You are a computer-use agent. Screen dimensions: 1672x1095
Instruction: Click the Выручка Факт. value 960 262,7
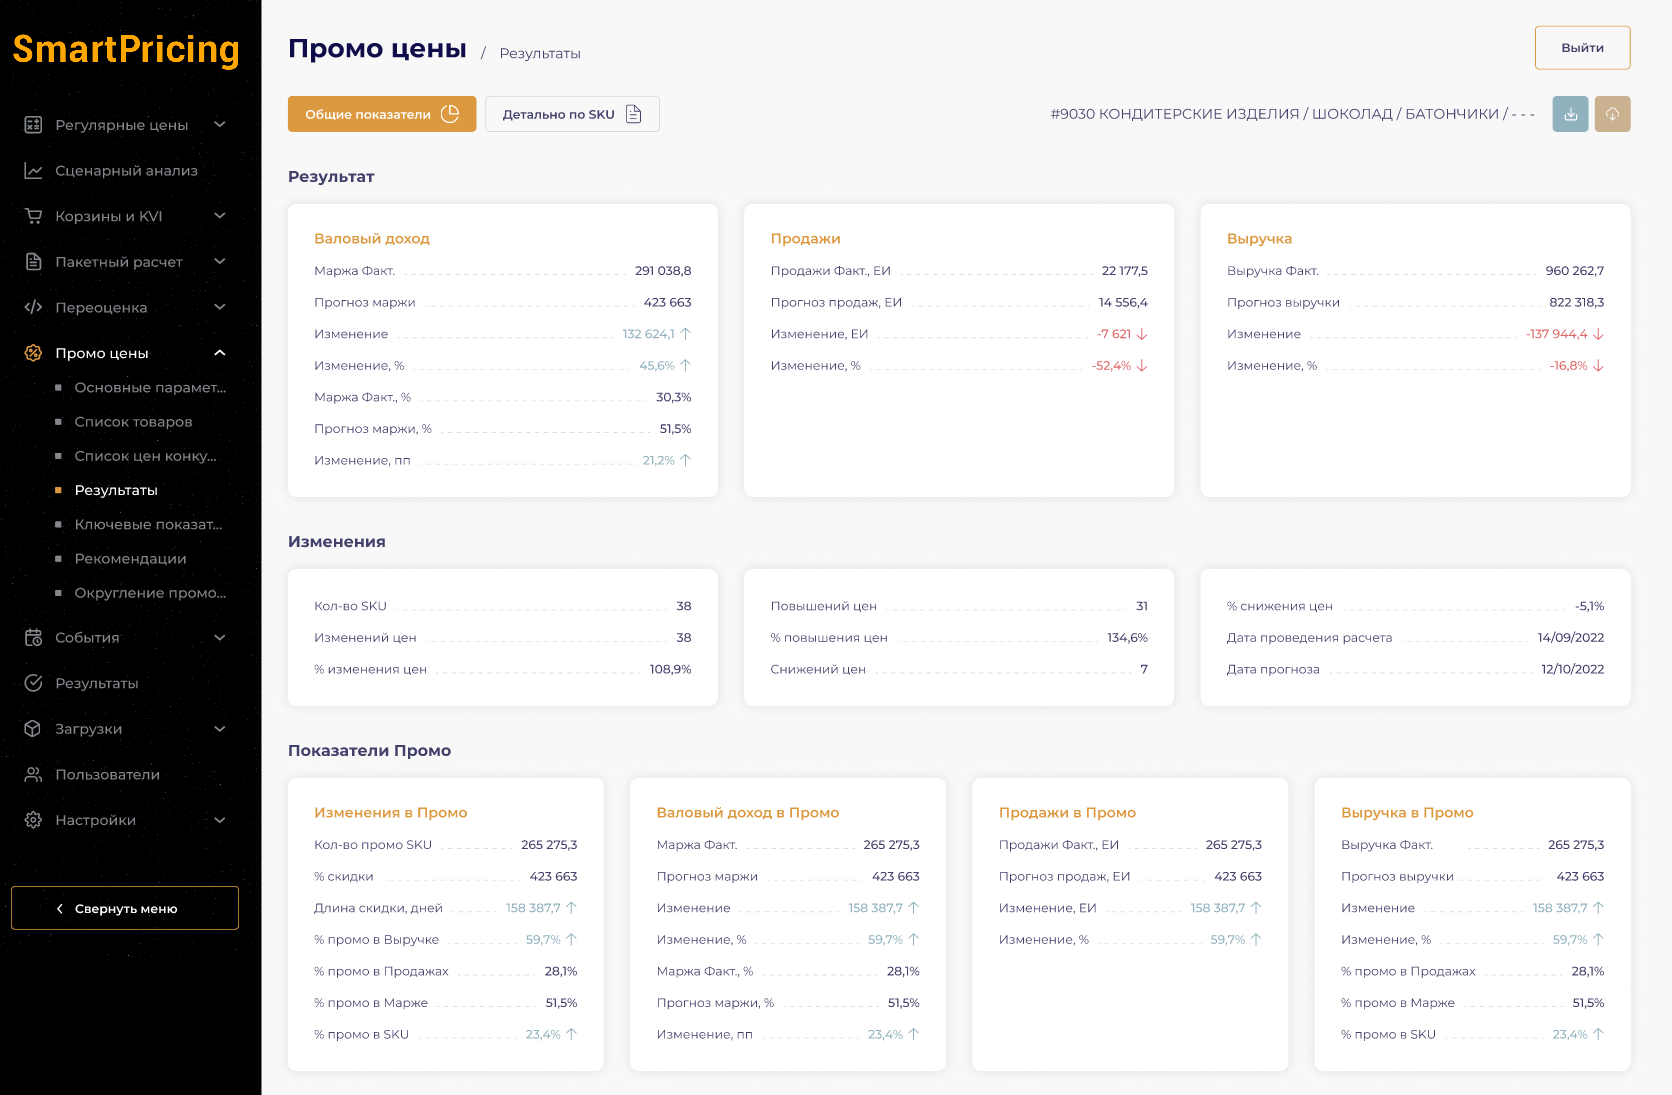tap(1574, 271)
